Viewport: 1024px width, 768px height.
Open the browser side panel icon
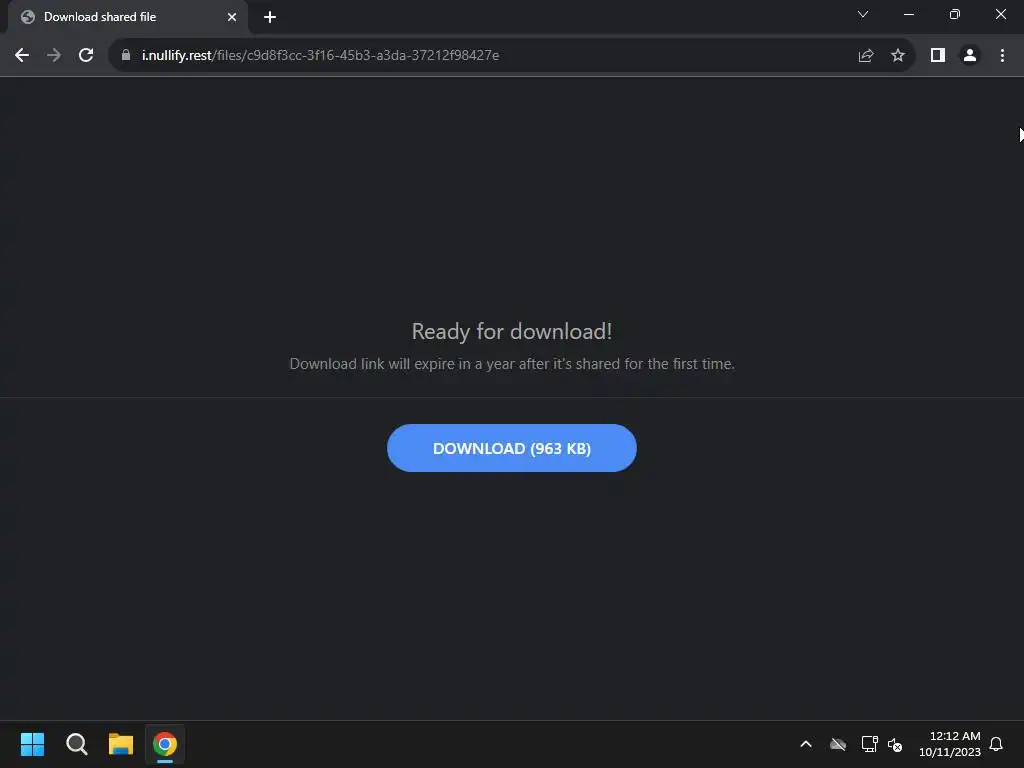[x=938, y=56]
